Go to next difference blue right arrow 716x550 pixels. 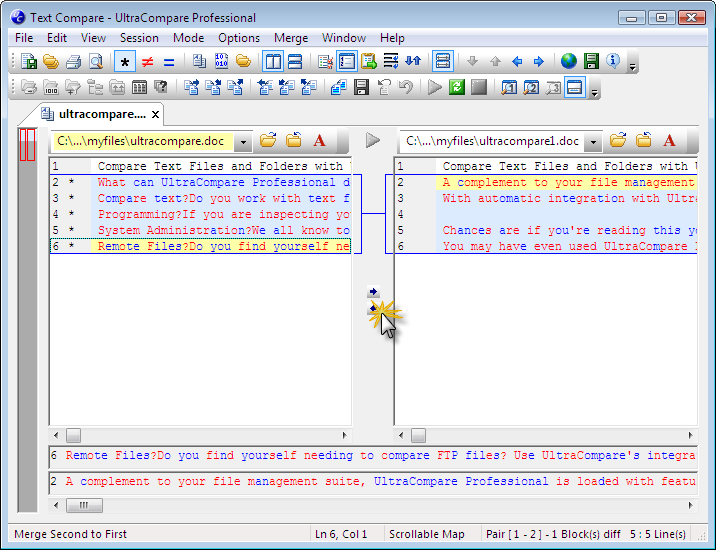(539, 61)
